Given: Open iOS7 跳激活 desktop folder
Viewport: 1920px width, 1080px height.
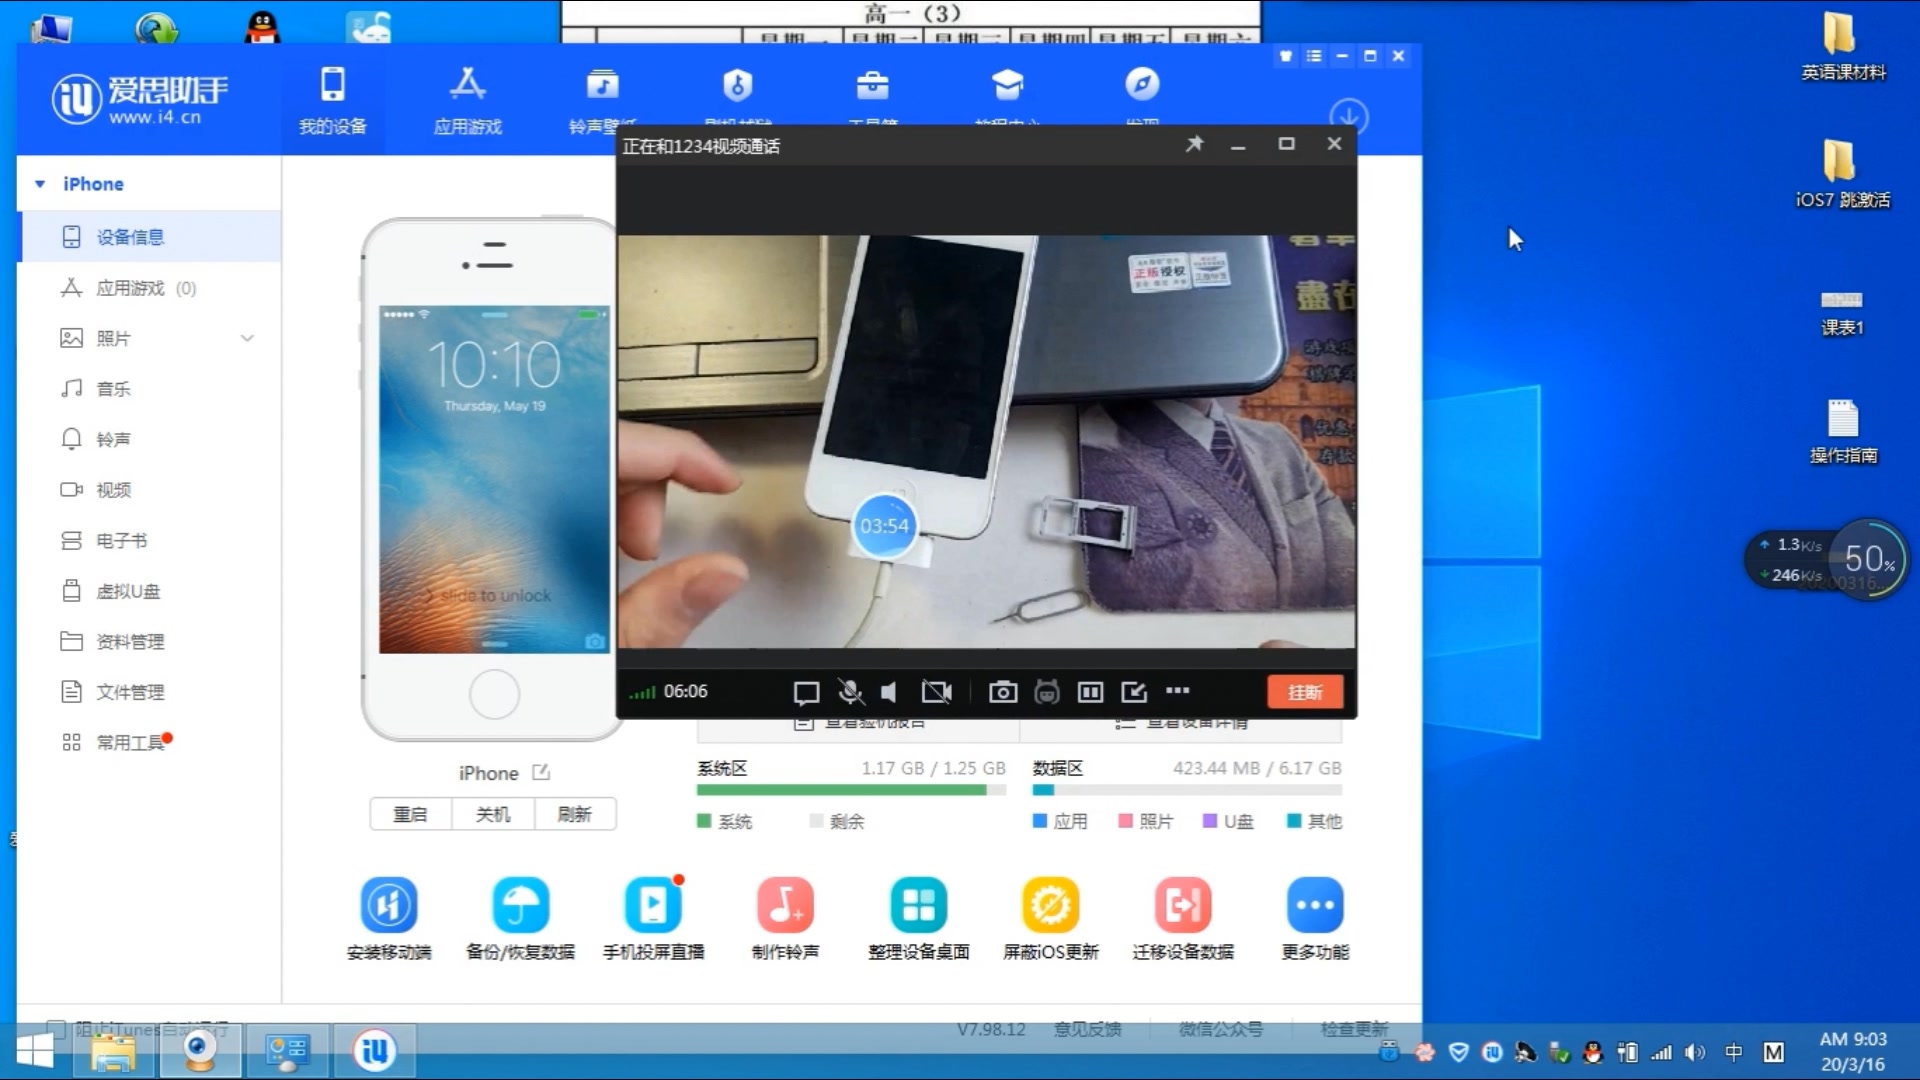Looking at the screenshot, I should 1842,173.
